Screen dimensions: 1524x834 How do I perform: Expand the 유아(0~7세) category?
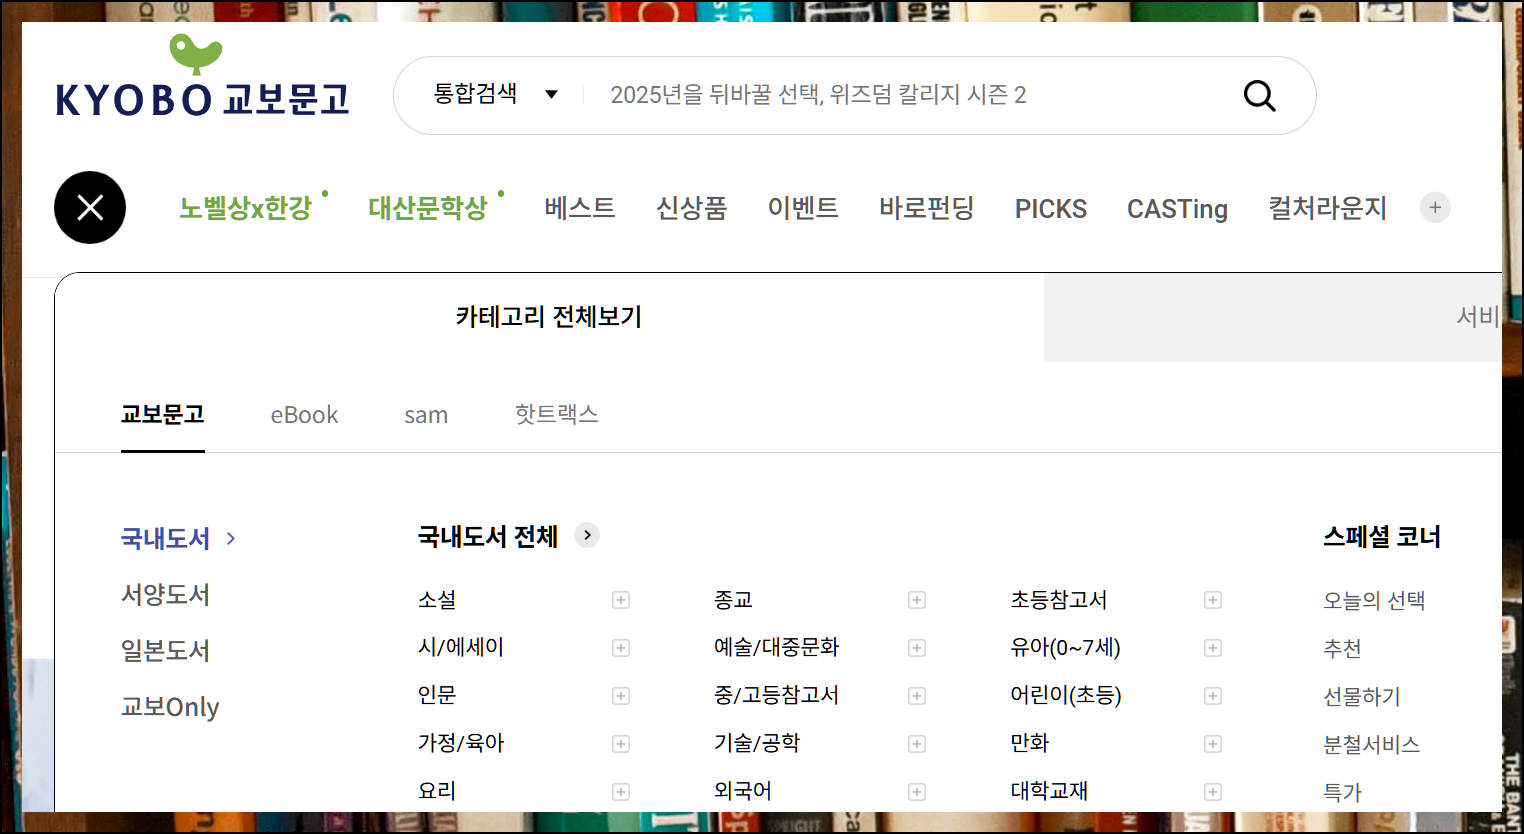pyautogui.click(x=1213, y=648)
